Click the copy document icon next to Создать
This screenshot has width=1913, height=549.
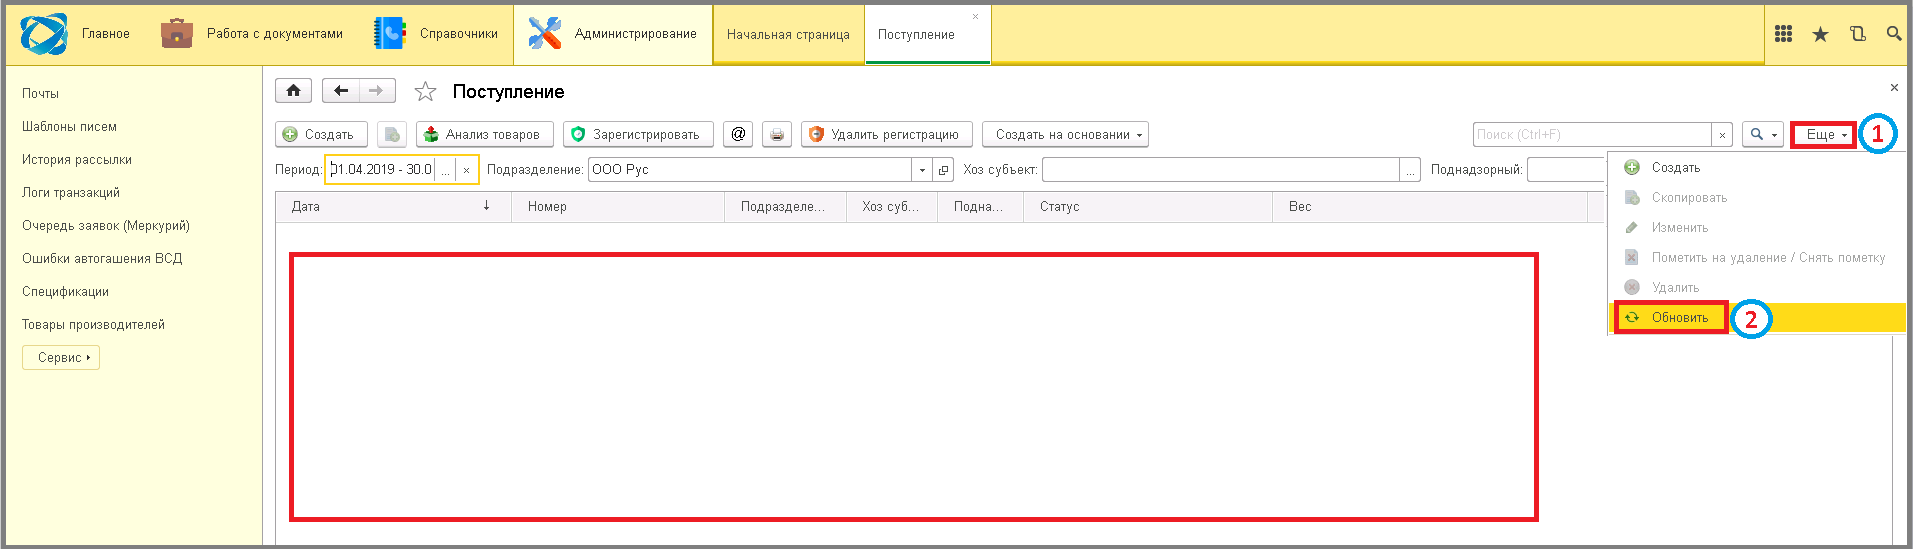(392, 134)
